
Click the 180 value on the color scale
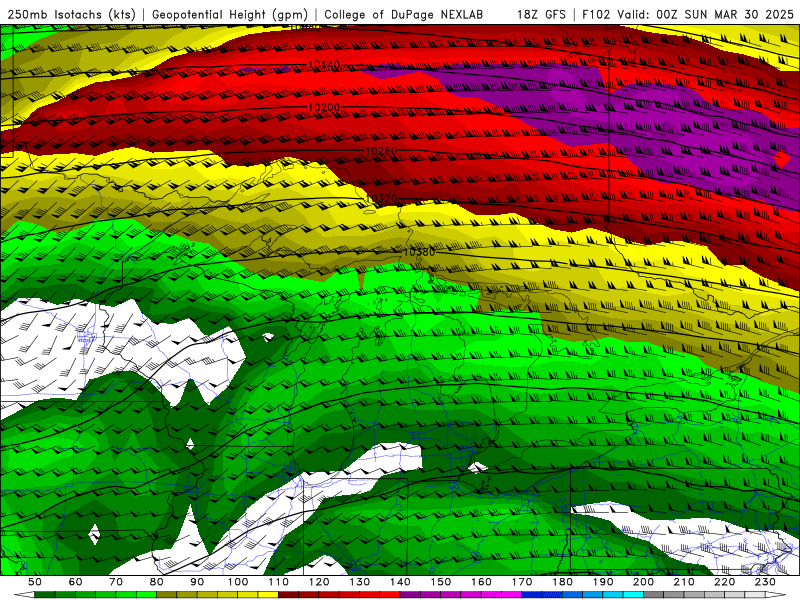(x=562, y=582)
